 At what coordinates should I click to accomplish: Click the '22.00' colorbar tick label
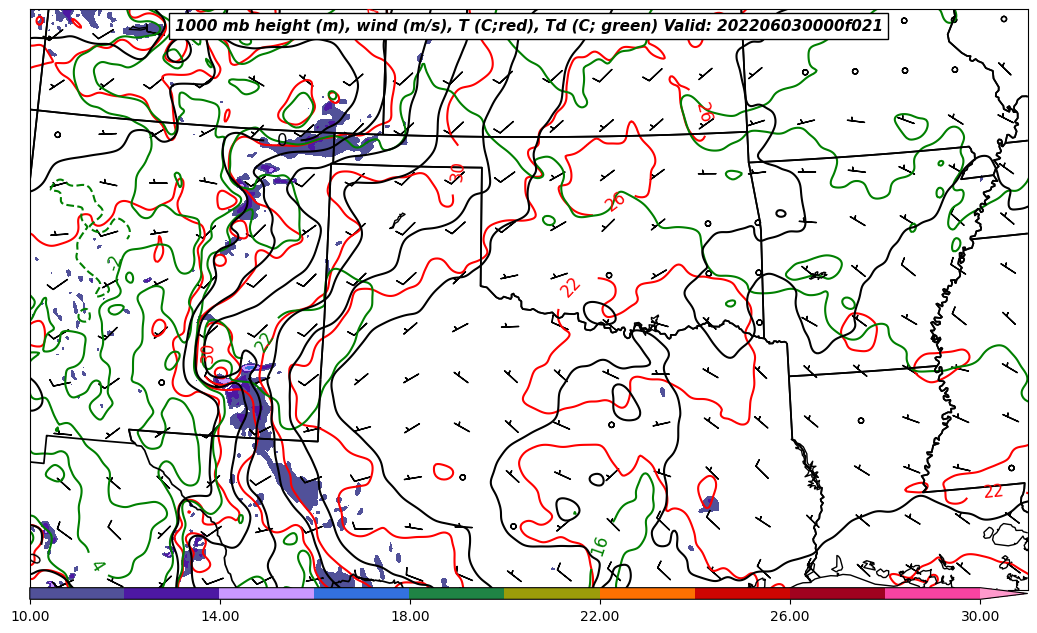pyautogui.click(x=600, y=616)
